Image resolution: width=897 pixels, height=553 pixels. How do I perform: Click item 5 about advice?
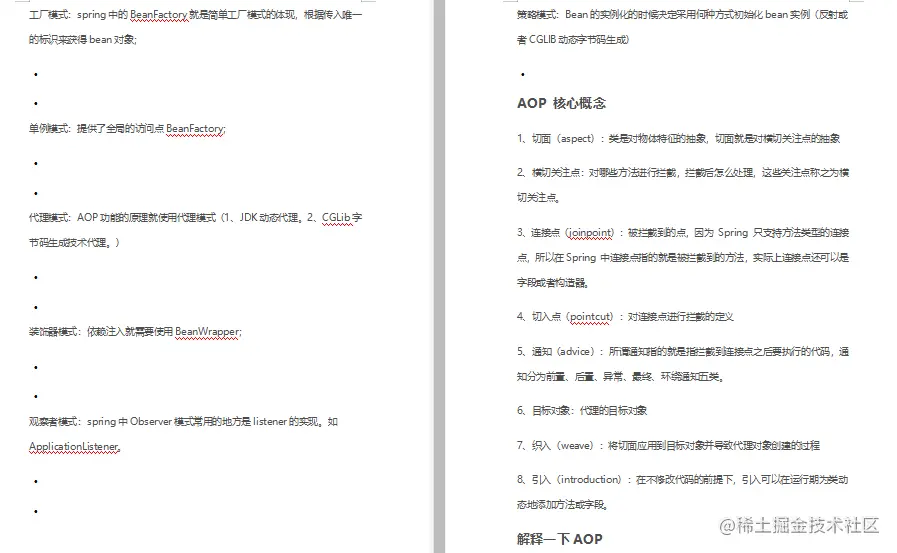point(682,352)
